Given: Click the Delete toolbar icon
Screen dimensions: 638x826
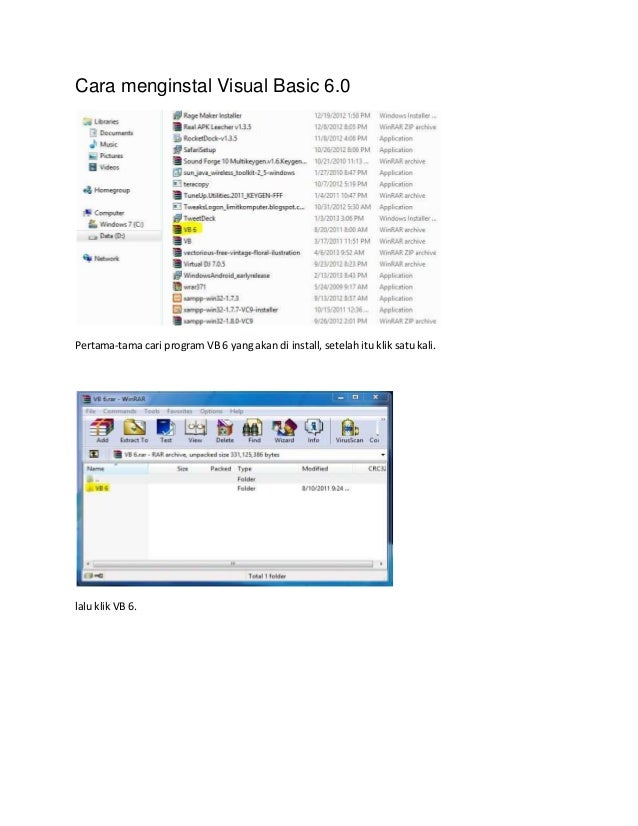Looking at the screenshot, I should (224, 430).
